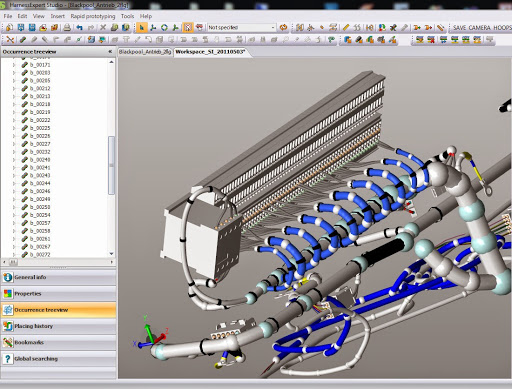Viewport: 512px width, 389px height.
Task: Open the Rapid prototyping menu
Action: click(93, 16)
